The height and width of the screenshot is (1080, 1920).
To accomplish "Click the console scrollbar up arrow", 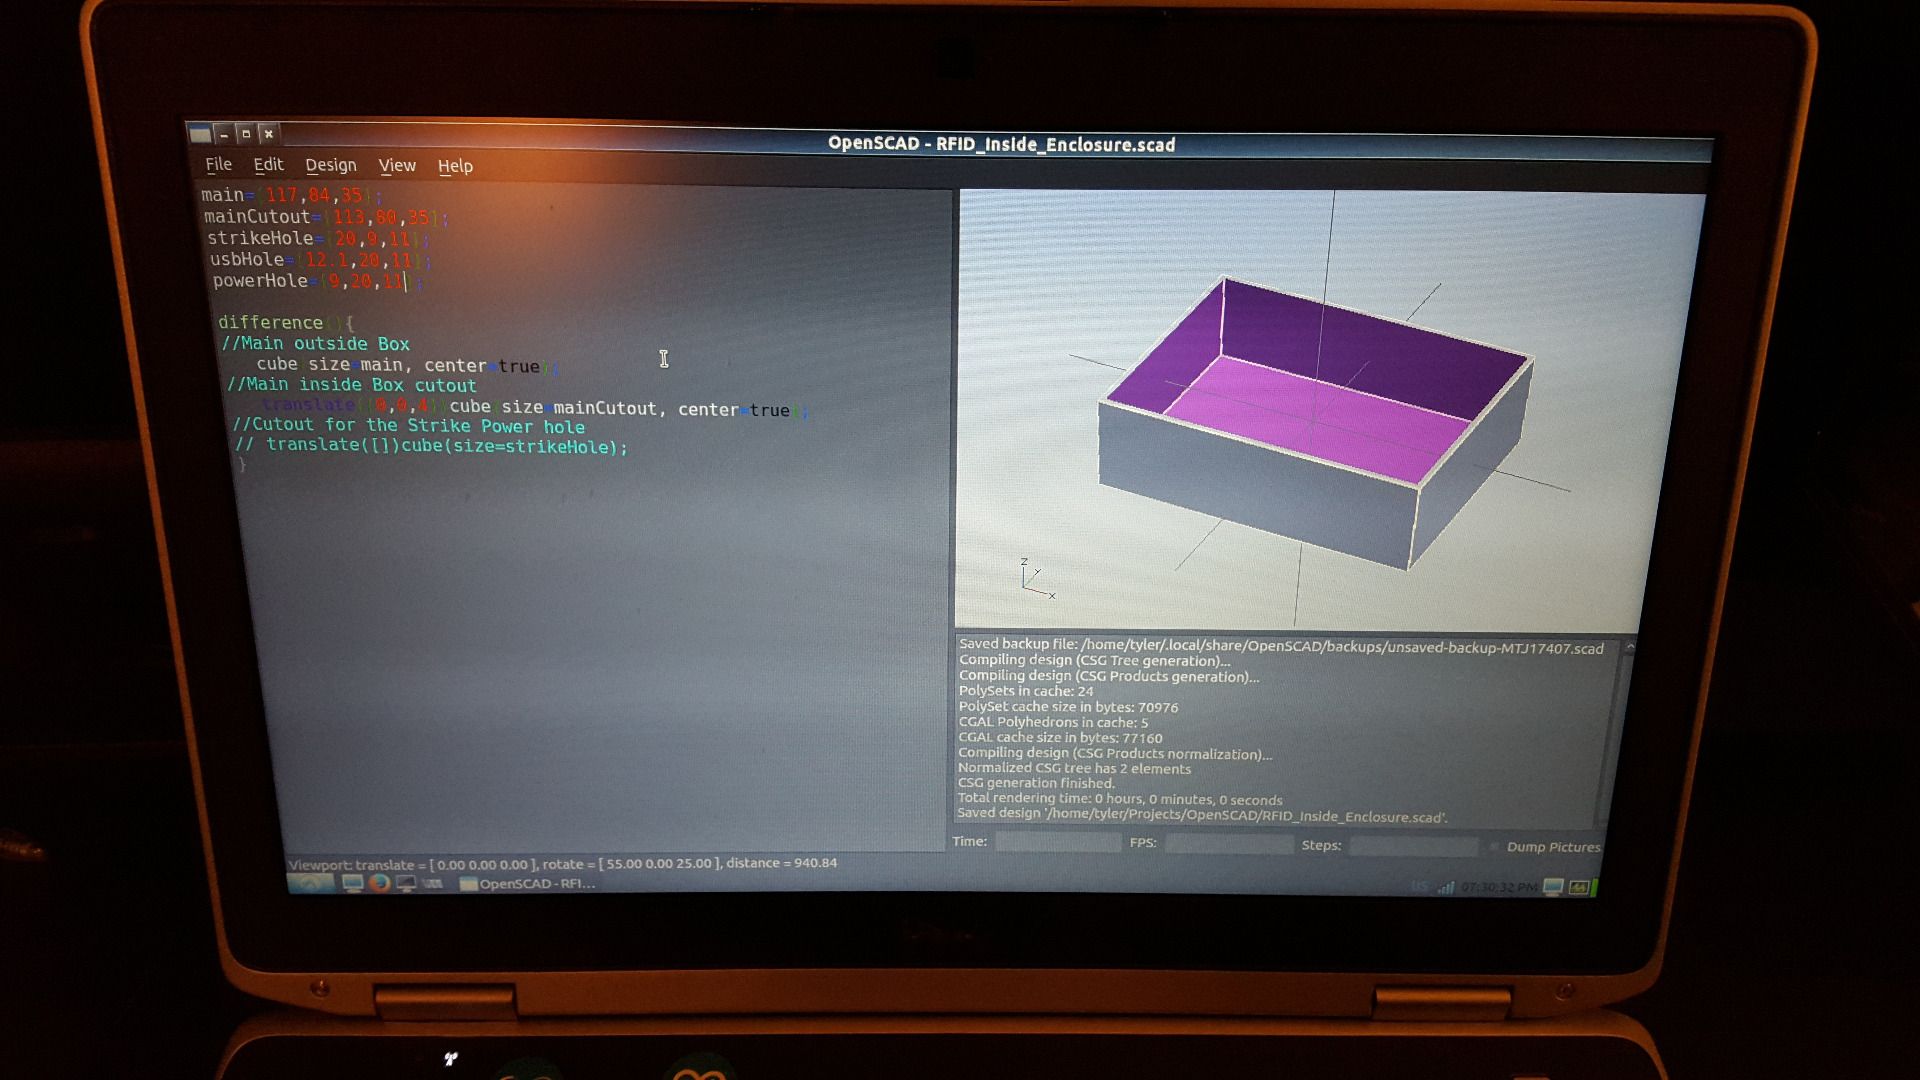I will 1629,648.
